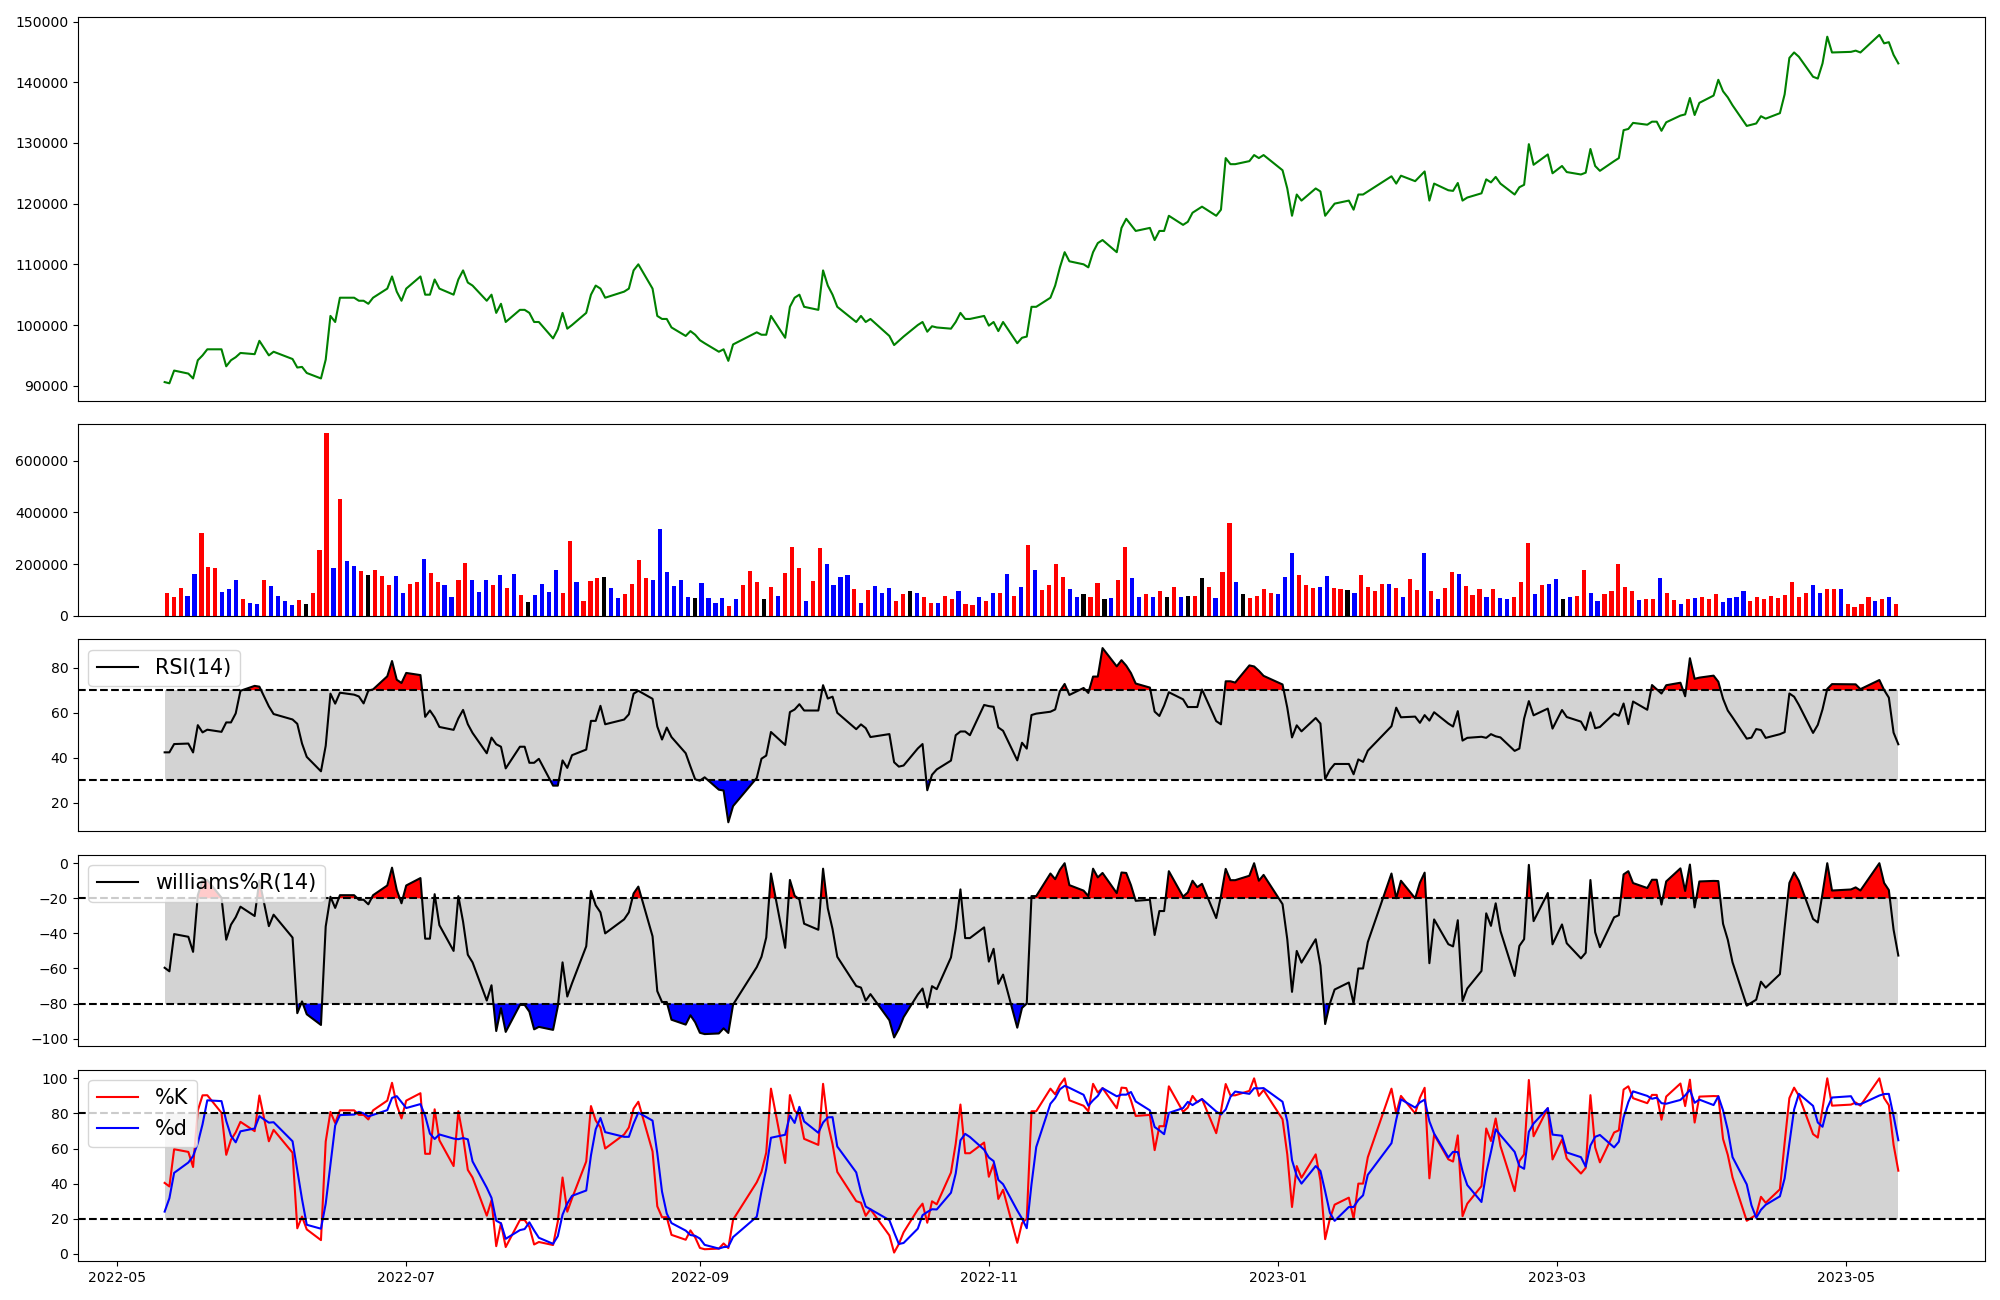The height and width of the screenshot is (1300, 2000).
Task: Click the williams%R(14) legend label
Action: coord(235,882)
